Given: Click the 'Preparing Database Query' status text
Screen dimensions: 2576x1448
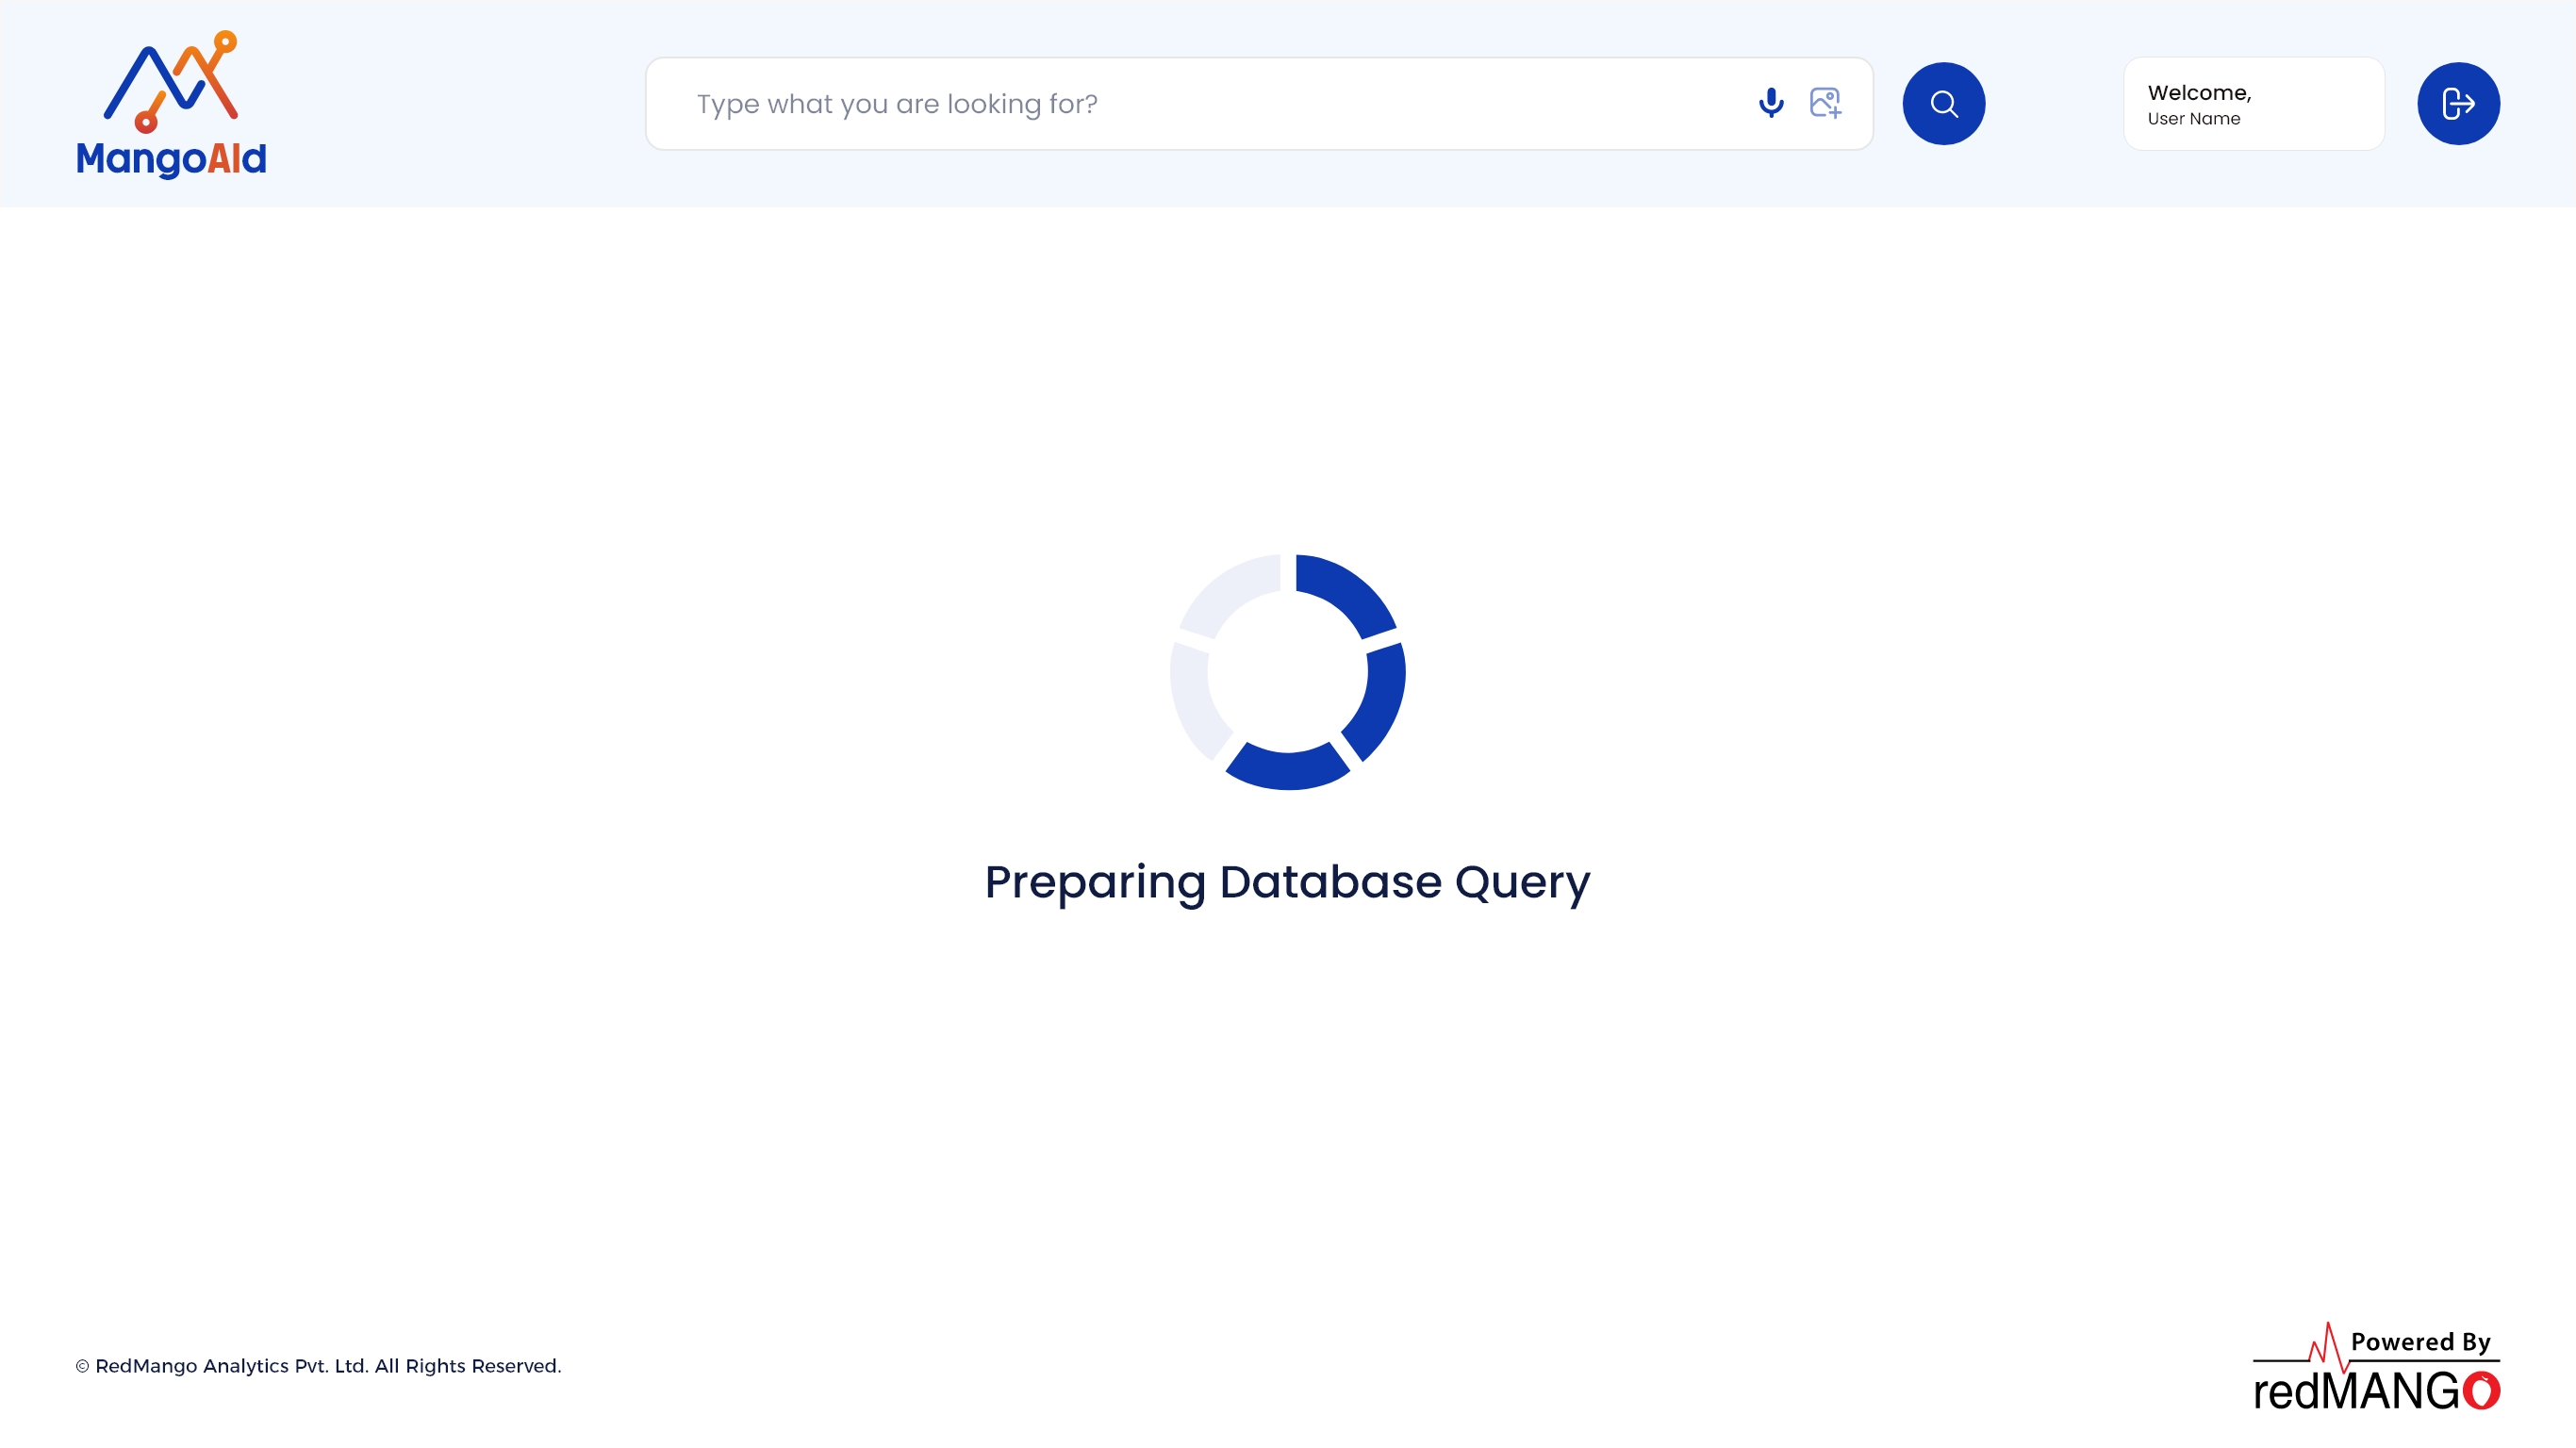Looking at the screenshot, I should 1288,882.
